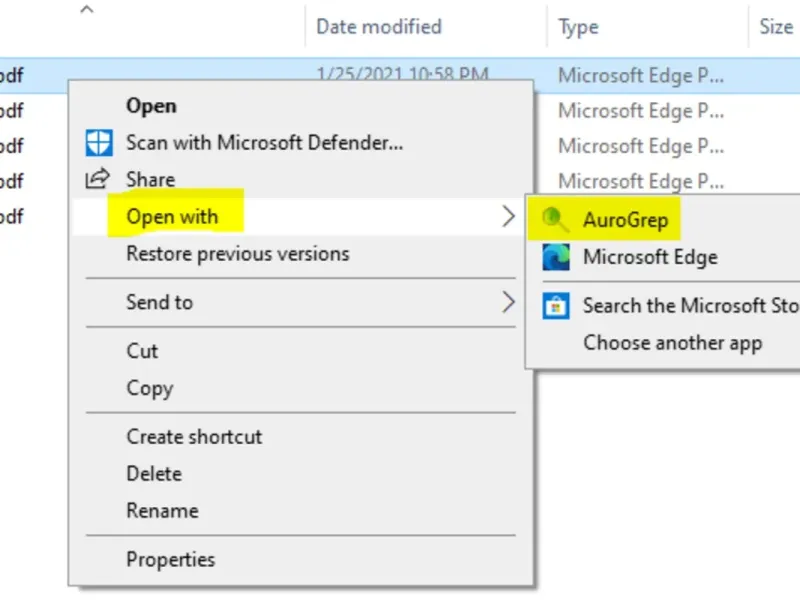Click the Share arrow icon
Screen dimensions: 800x600
(98, 179)
